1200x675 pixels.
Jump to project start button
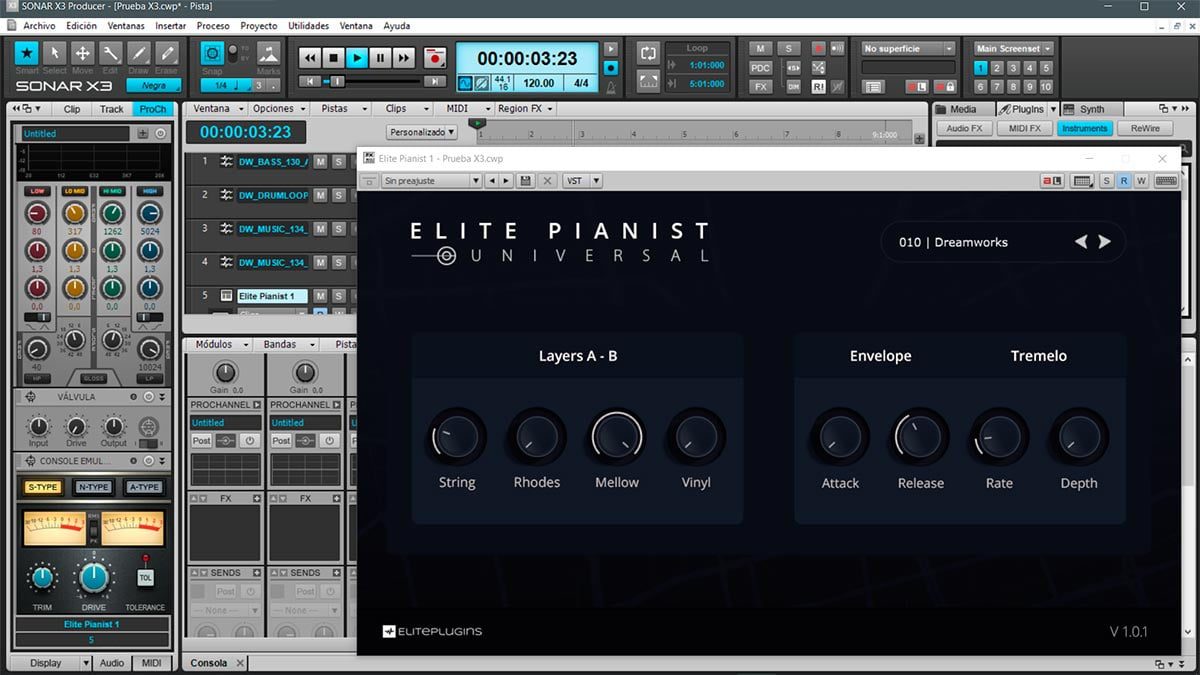[x=309, y=81]
